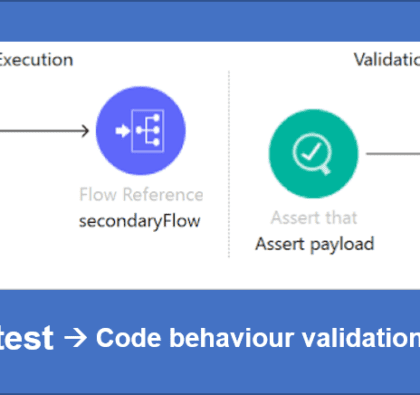The image size is (420, 395).
Task: Click the blue header bar at top
Action: [210, 21]
